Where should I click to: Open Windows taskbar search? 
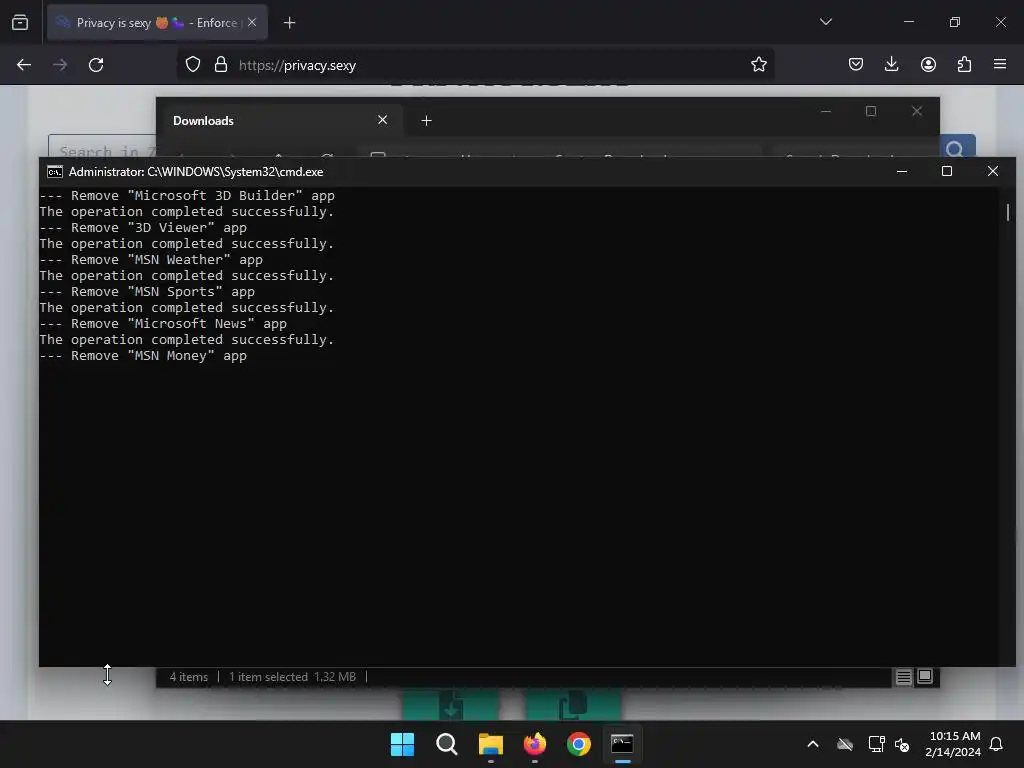click(x=447, y=744)
